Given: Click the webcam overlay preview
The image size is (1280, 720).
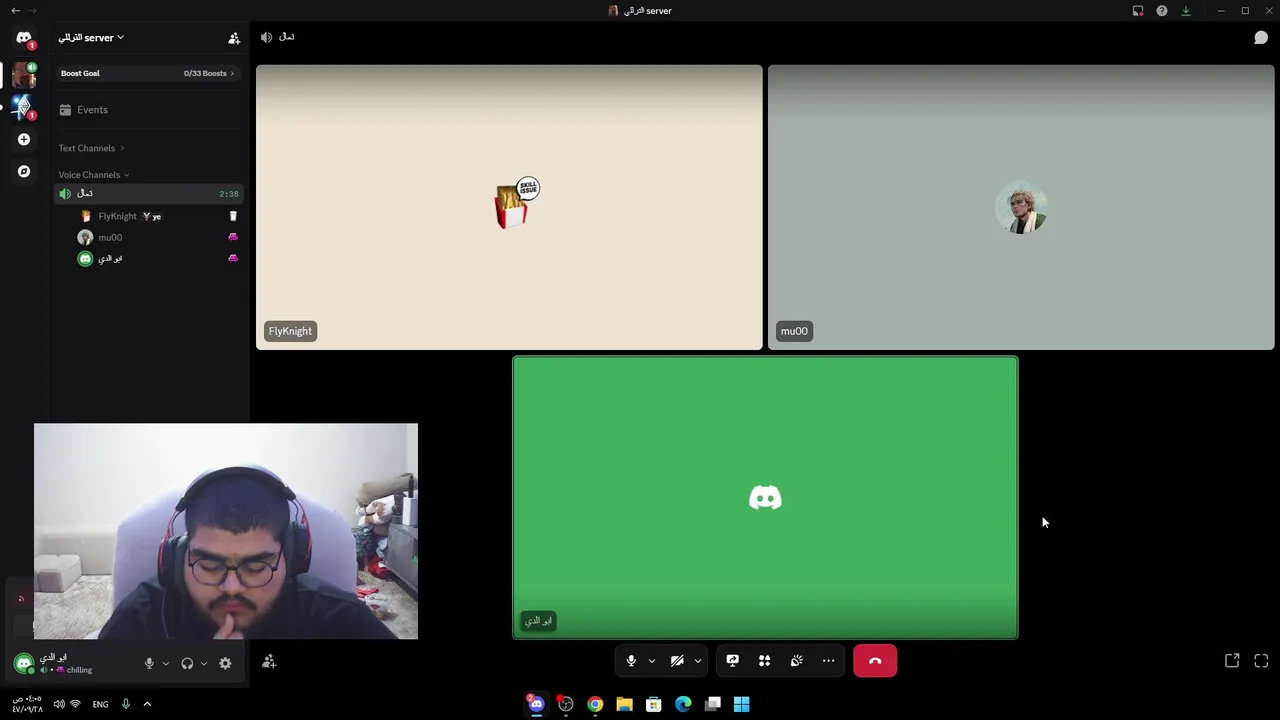Looking at the screenshot, I should (x=226, y=531).
